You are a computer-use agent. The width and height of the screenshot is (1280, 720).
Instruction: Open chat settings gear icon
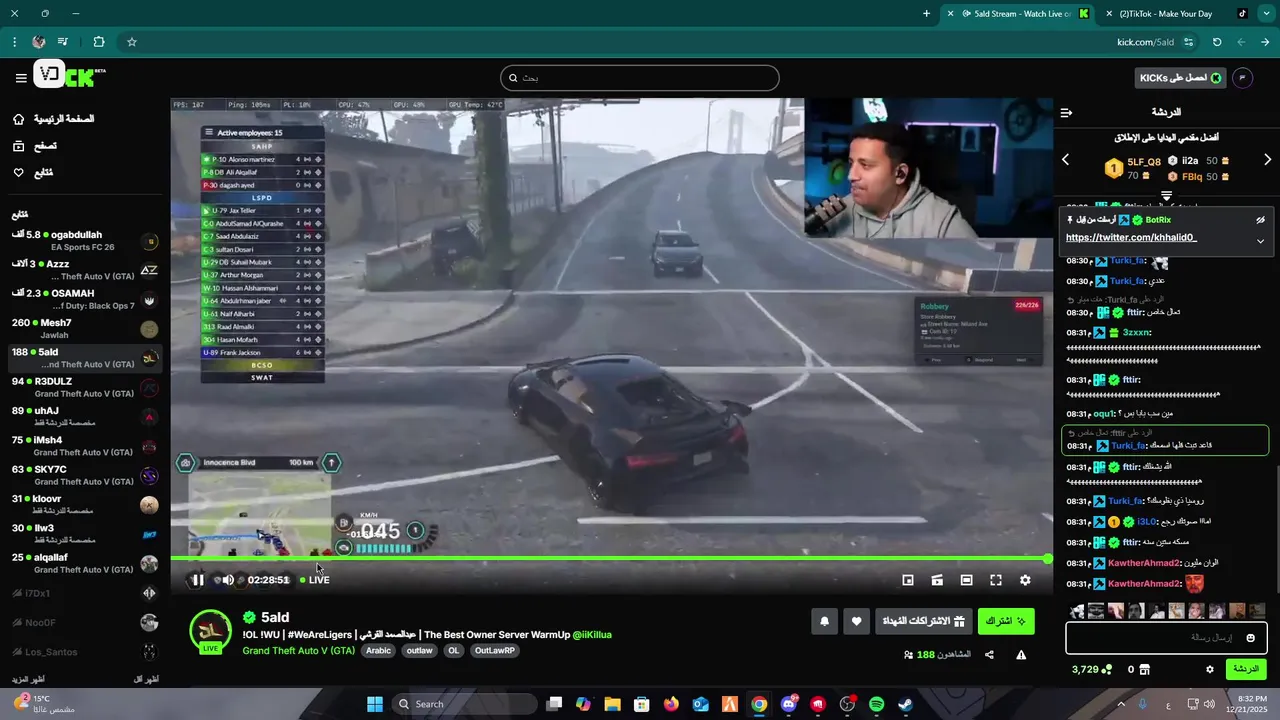coord(1209,670)
